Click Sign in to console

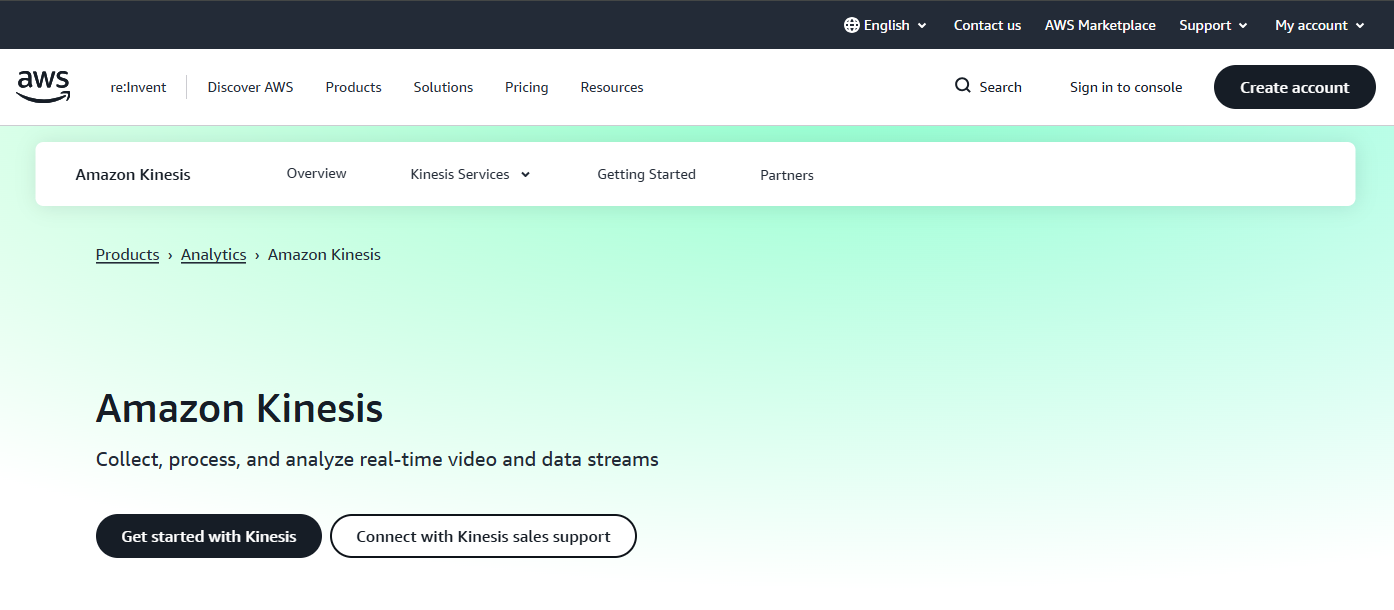[1125, 87]
